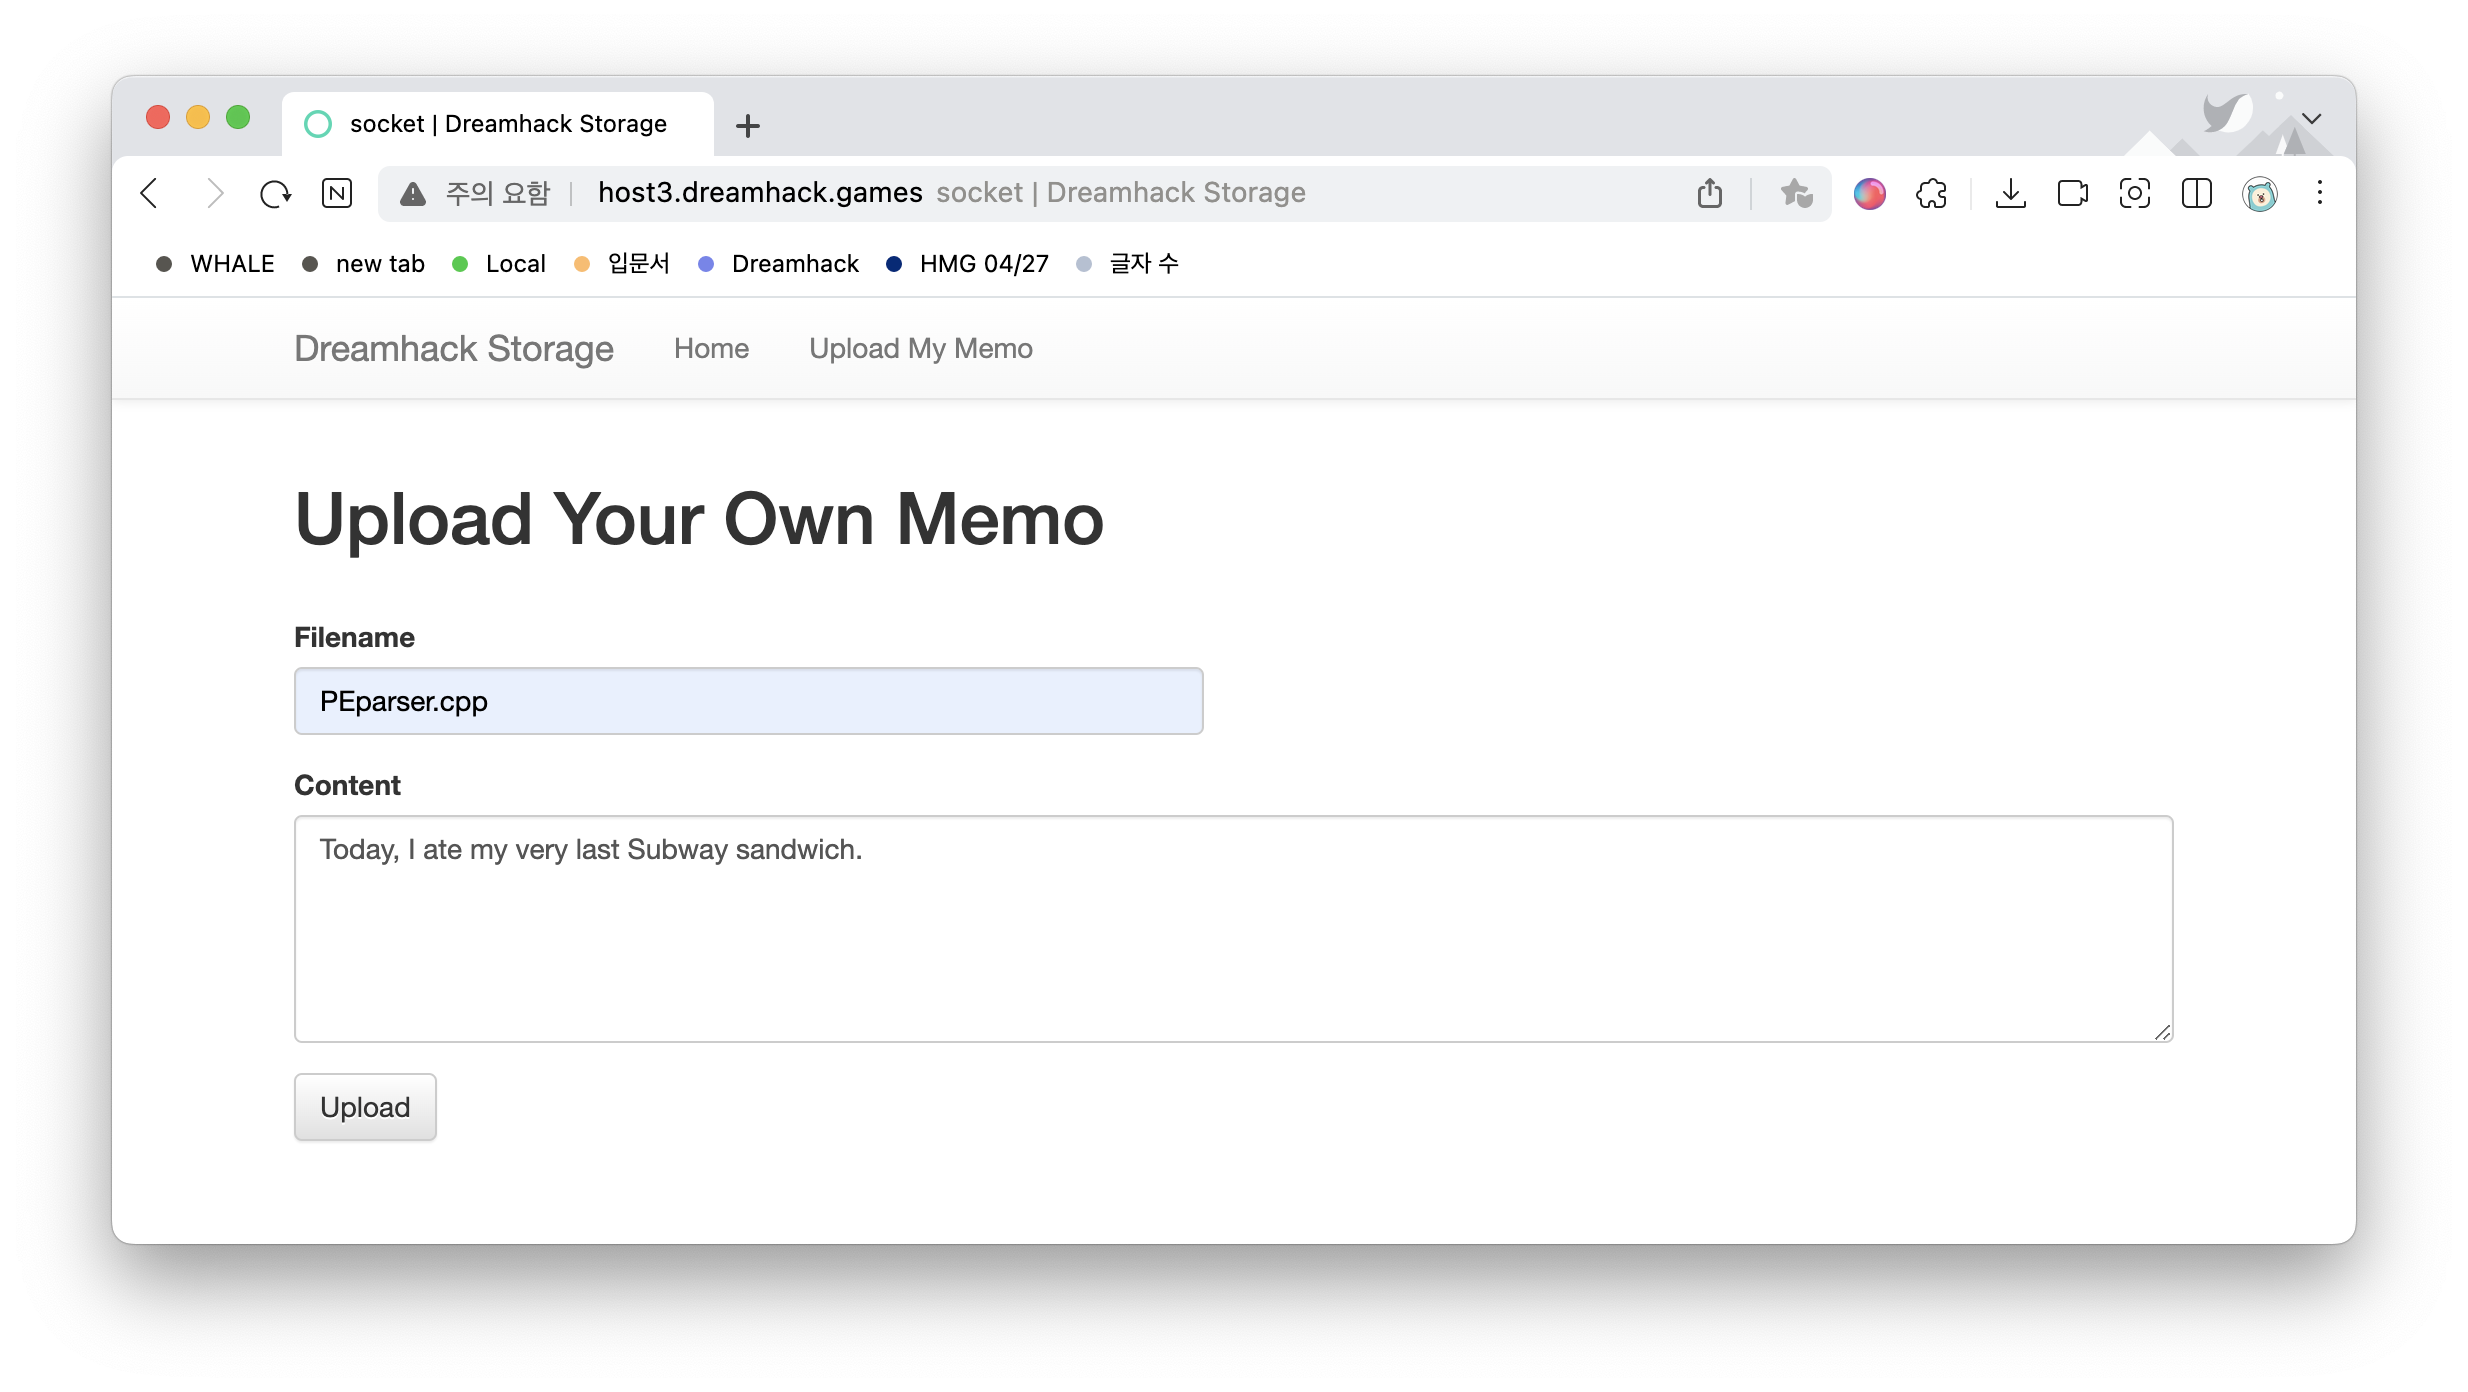
Task: Go to Home in navbar
Action: pyautogui.click(x=711, y=348)
